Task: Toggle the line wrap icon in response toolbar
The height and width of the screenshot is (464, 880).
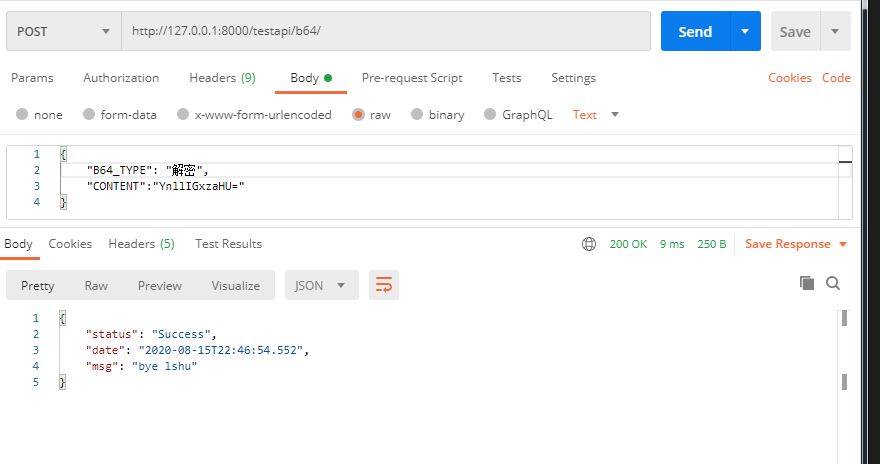Action: 384,285
